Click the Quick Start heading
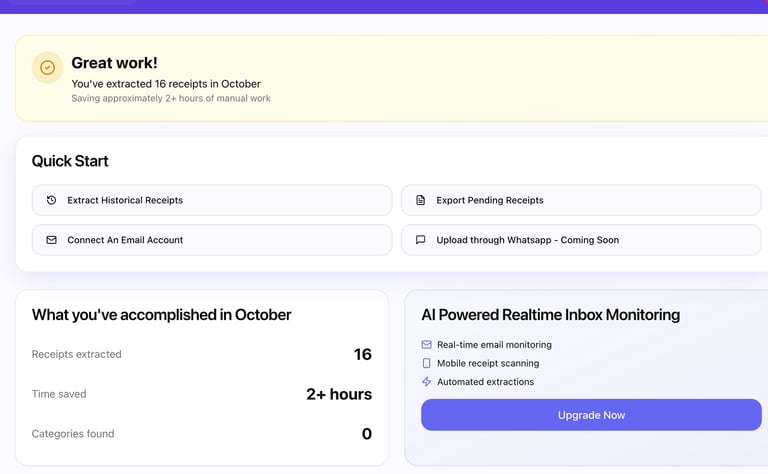Viewport: 768px width, 474px height. 70,161
